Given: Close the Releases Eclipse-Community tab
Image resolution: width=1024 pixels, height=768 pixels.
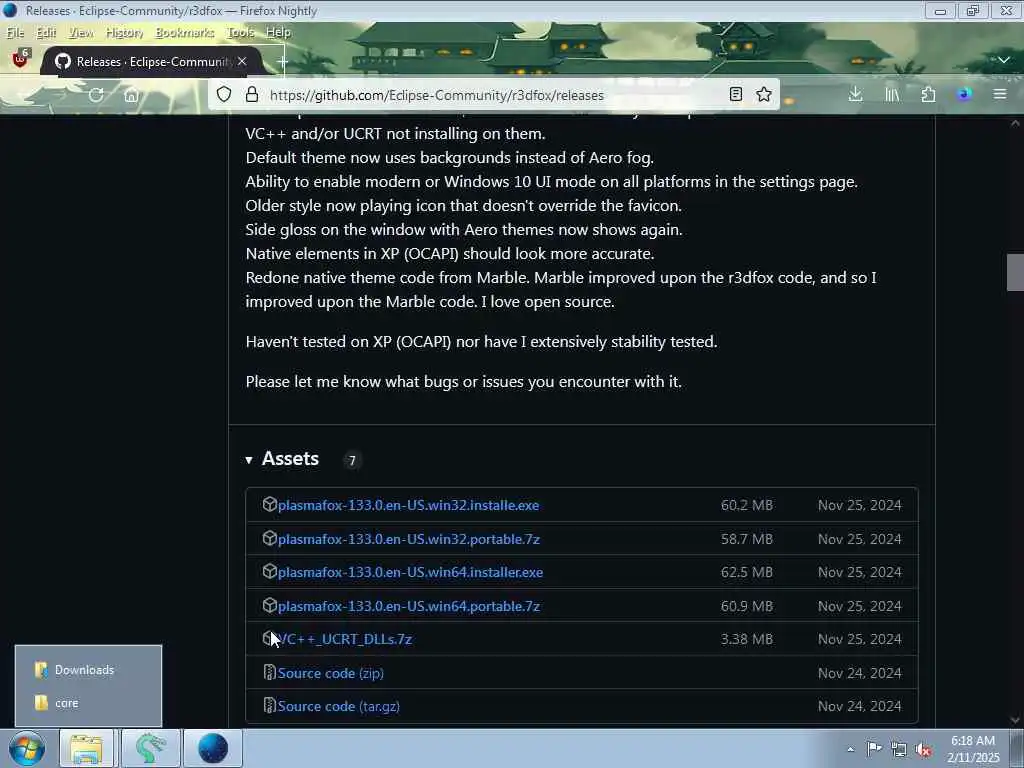Looking at the screenshot, I should pos(242,61).
